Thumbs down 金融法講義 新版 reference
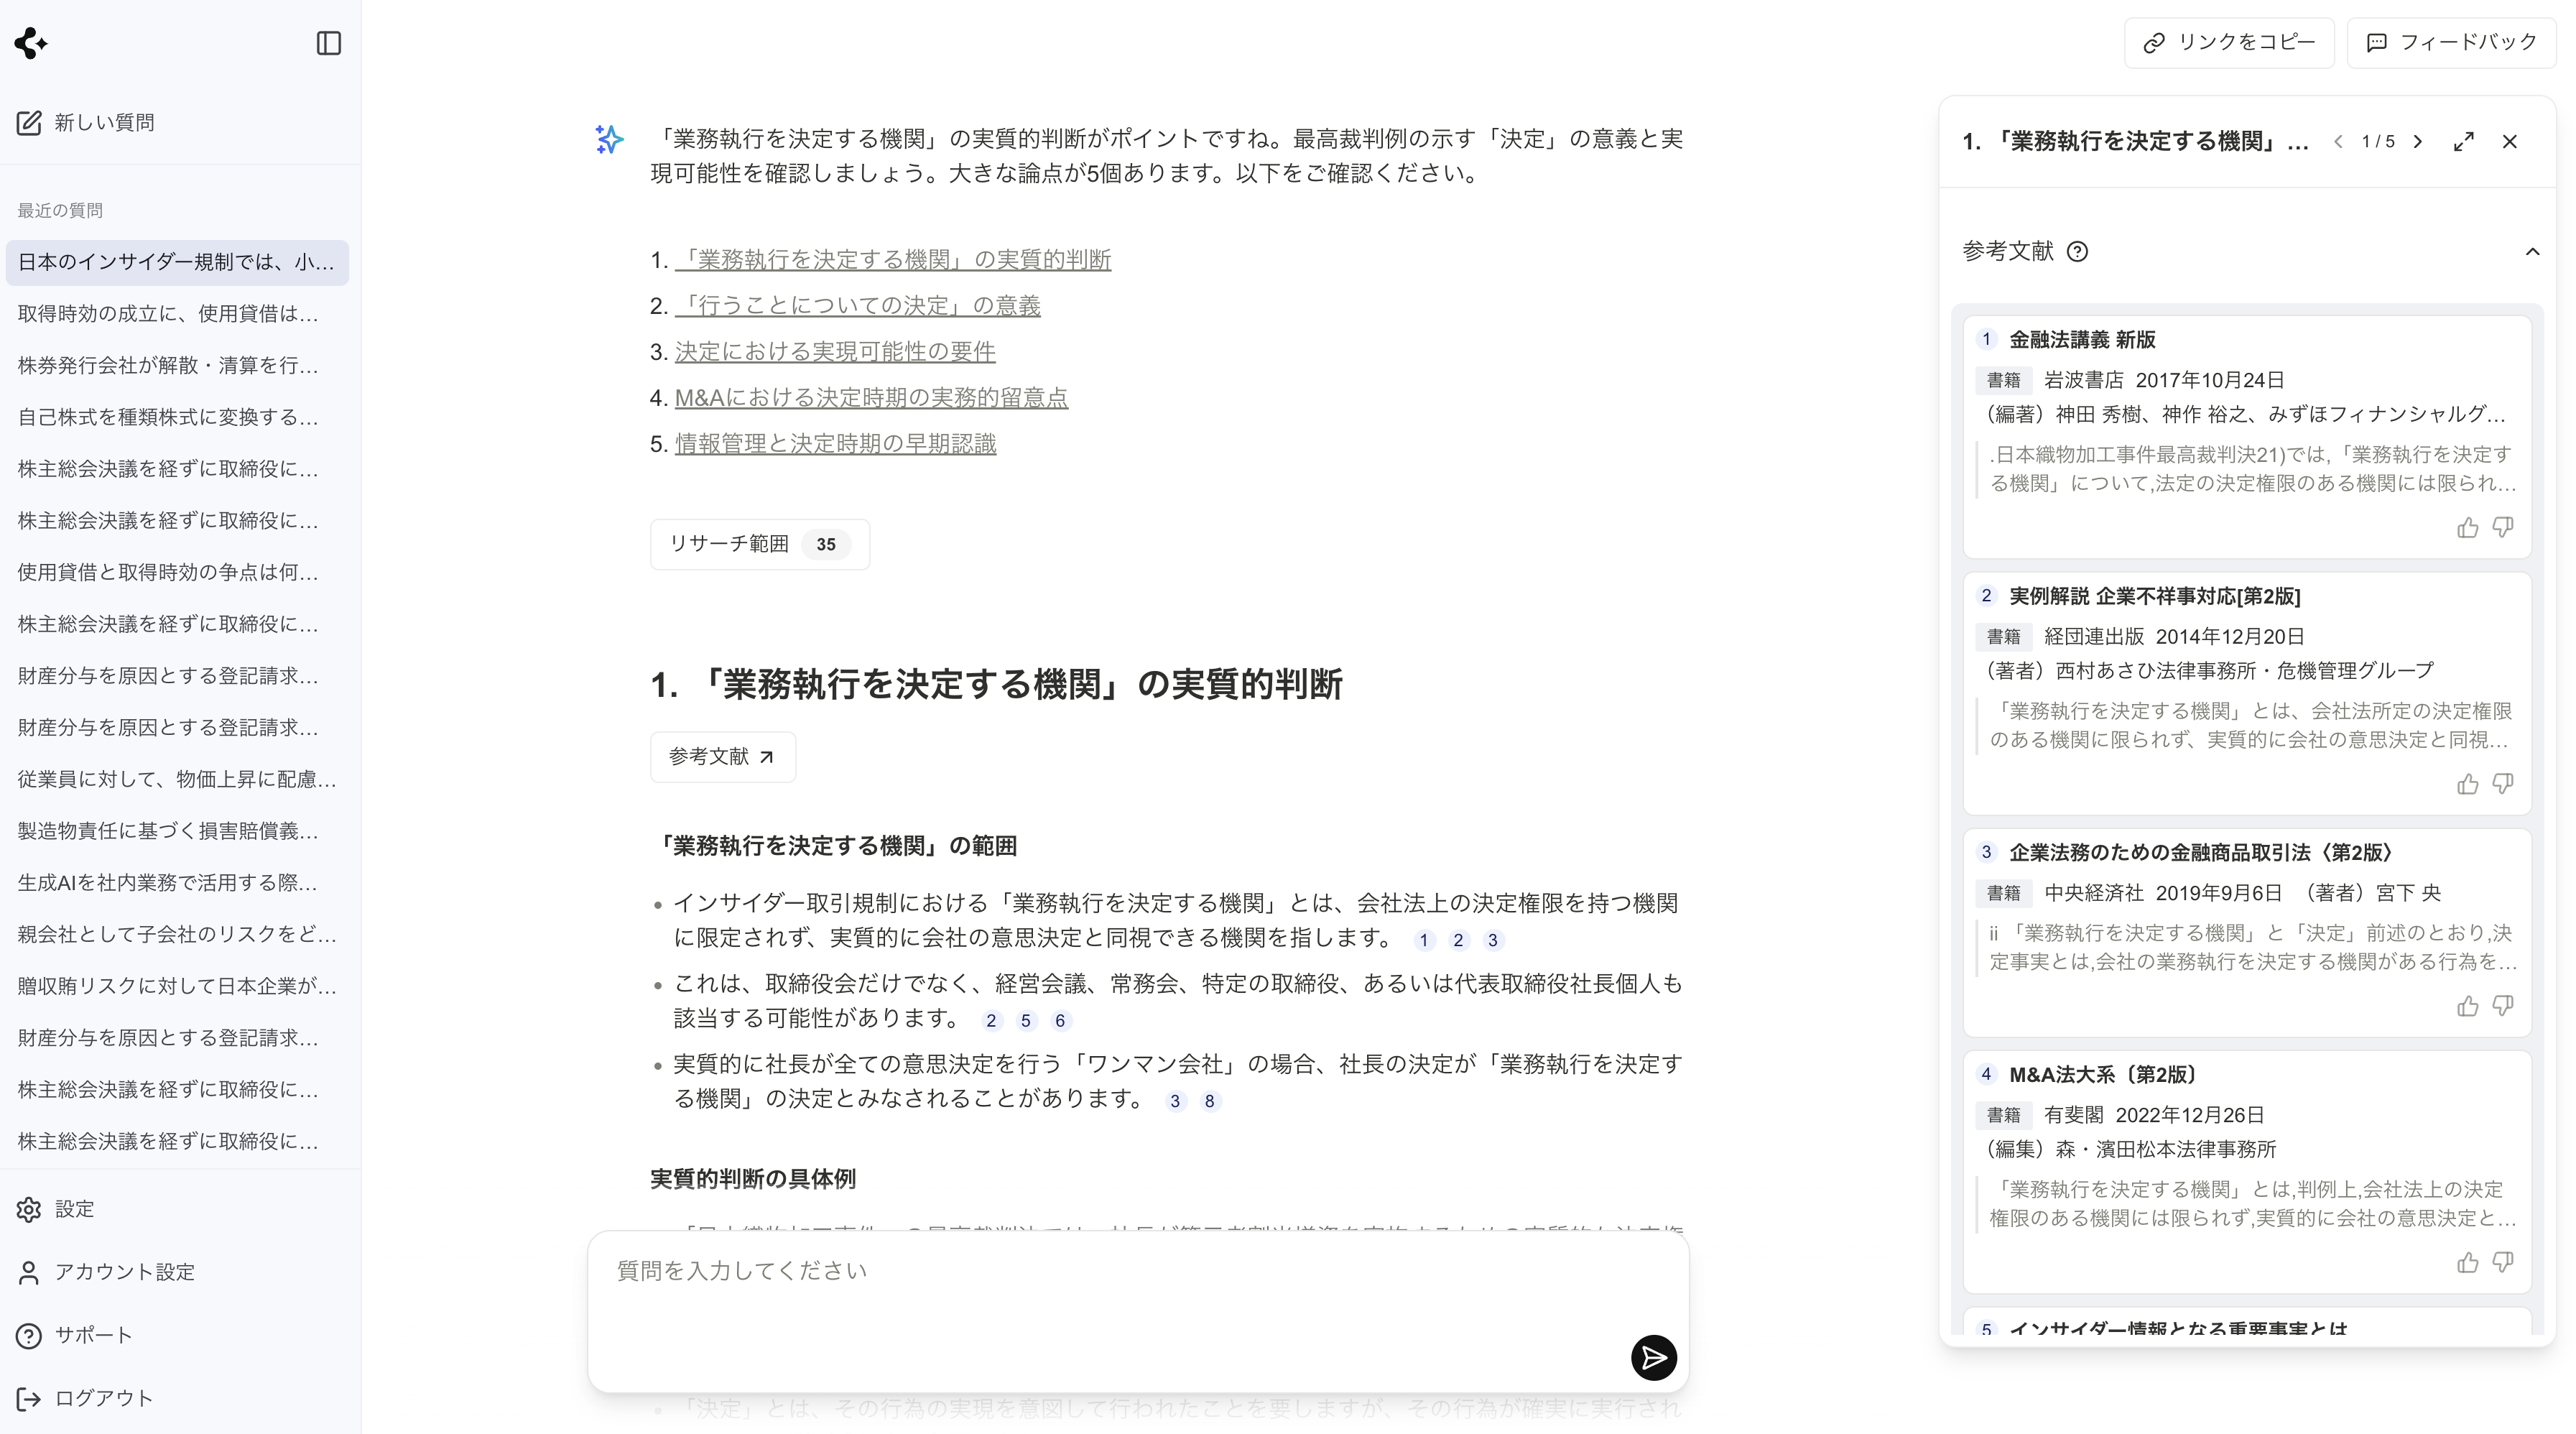The width and height of the screenshot is (2576, 1434). 2503,527
